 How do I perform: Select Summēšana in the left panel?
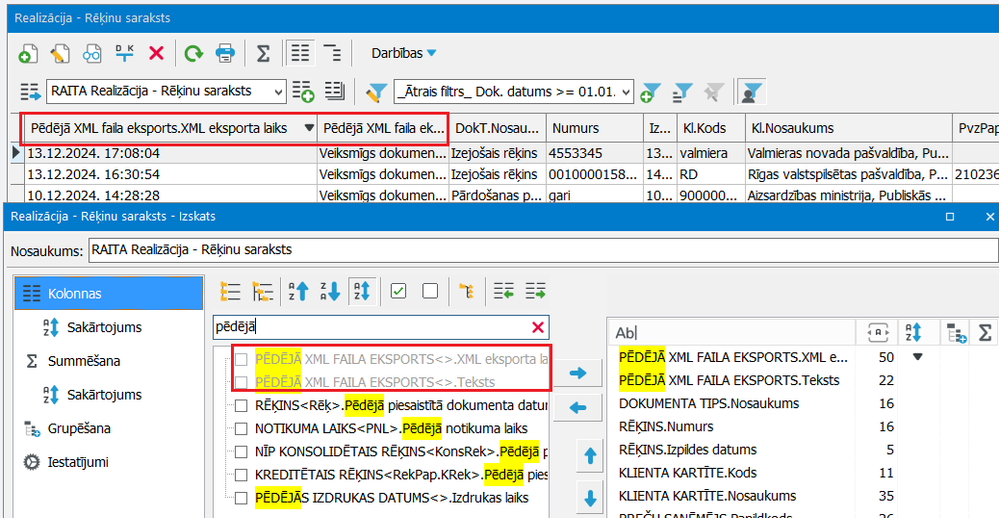coord(82,360)
